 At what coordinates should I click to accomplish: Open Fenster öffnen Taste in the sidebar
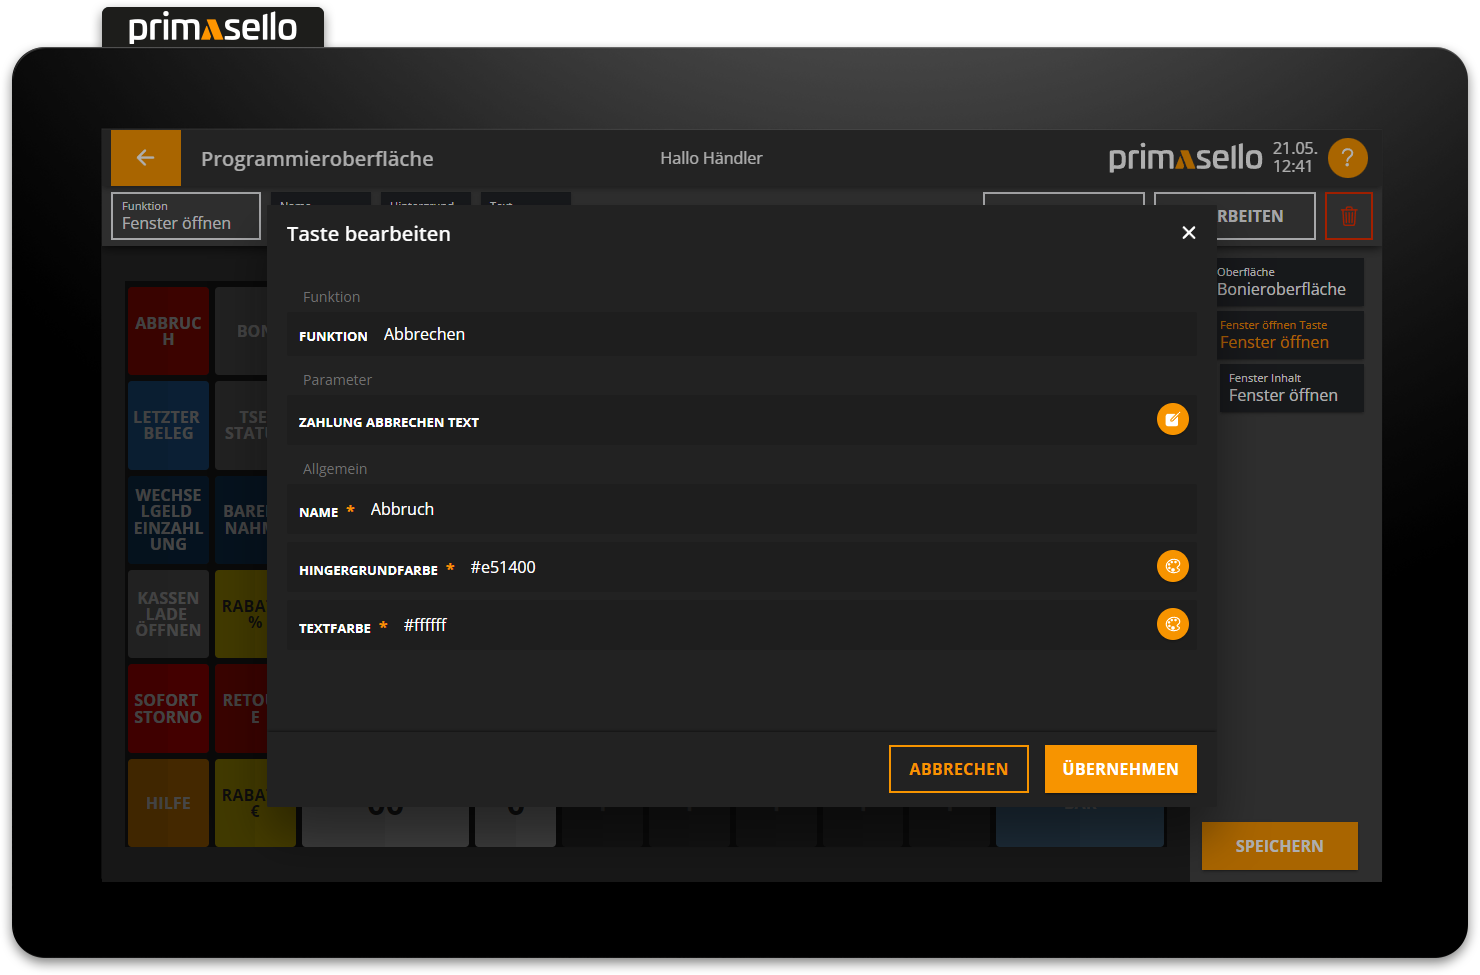[x=1290, y=335]
